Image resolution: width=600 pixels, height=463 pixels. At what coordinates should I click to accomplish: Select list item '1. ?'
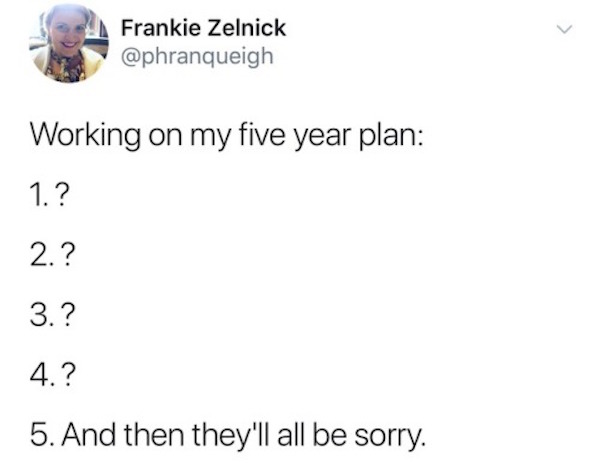(50, 195)
